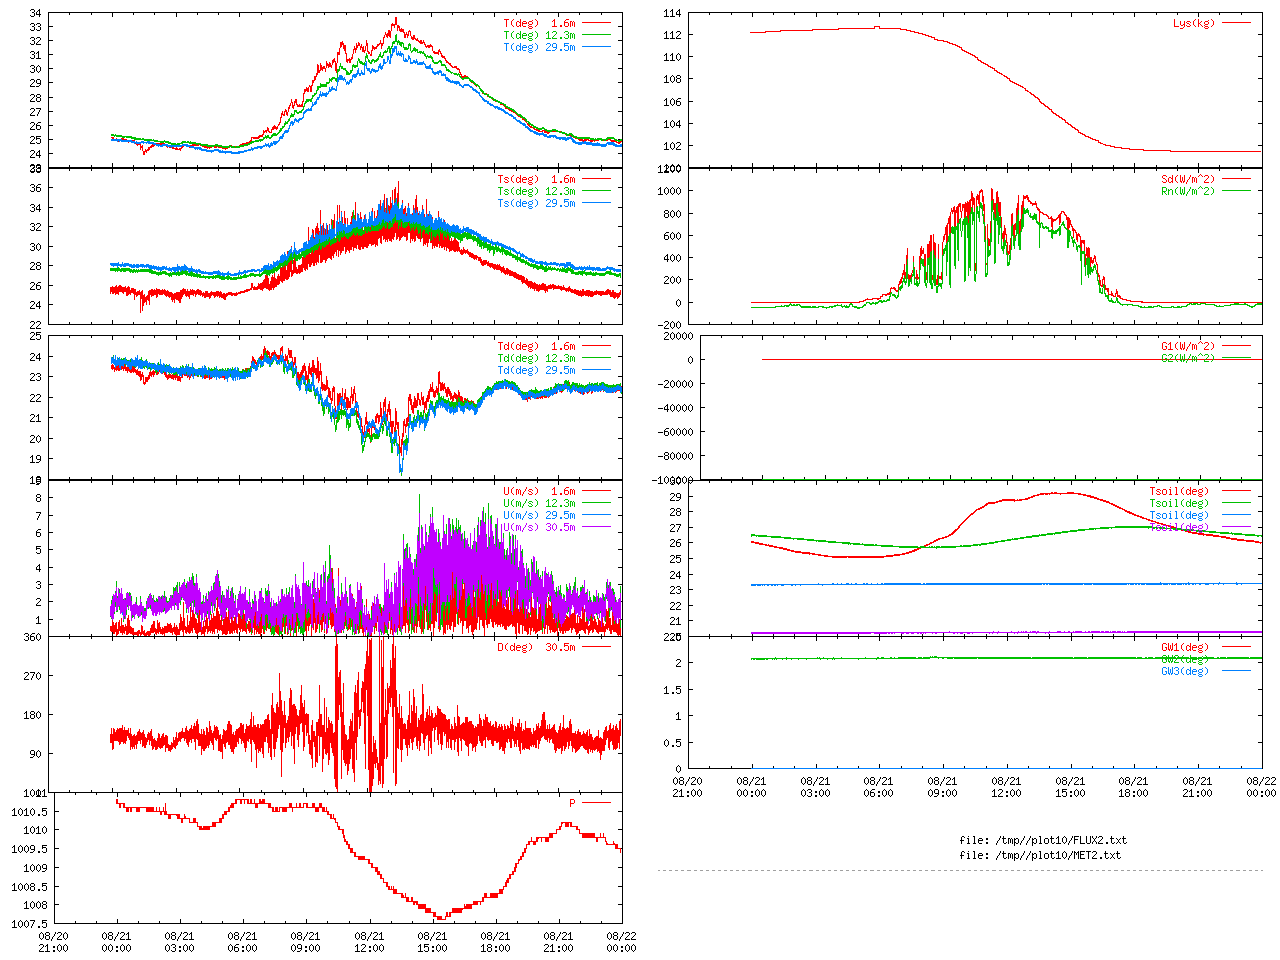This screenshot has height=960, width=1280.
Task: Select the Ts(deg) 12.3m legend label
Action: pos(536,191)
